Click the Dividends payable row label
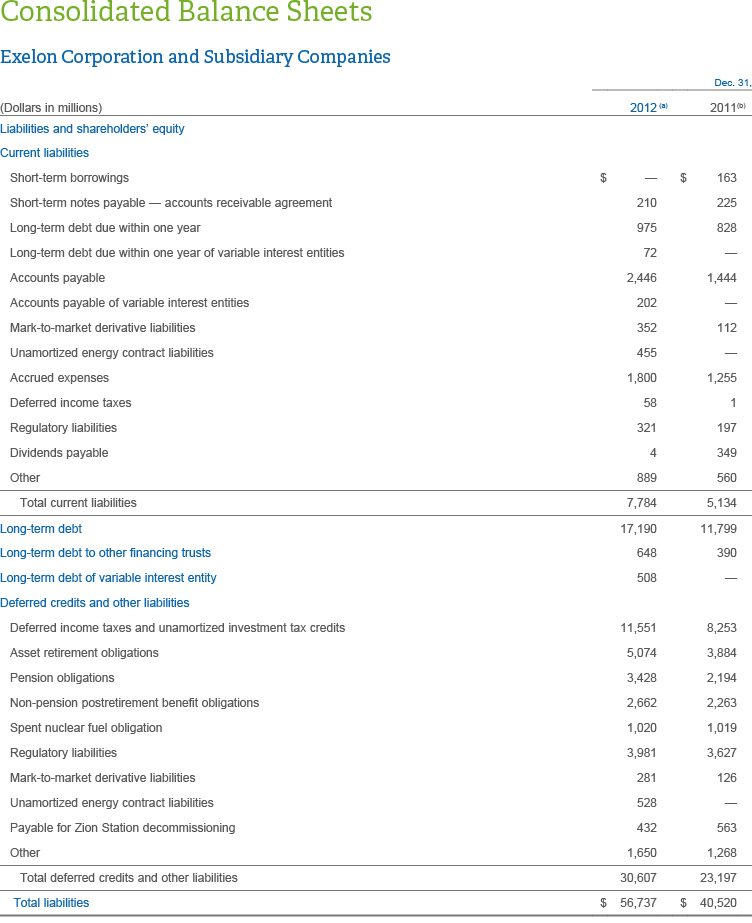 [58, 453]
